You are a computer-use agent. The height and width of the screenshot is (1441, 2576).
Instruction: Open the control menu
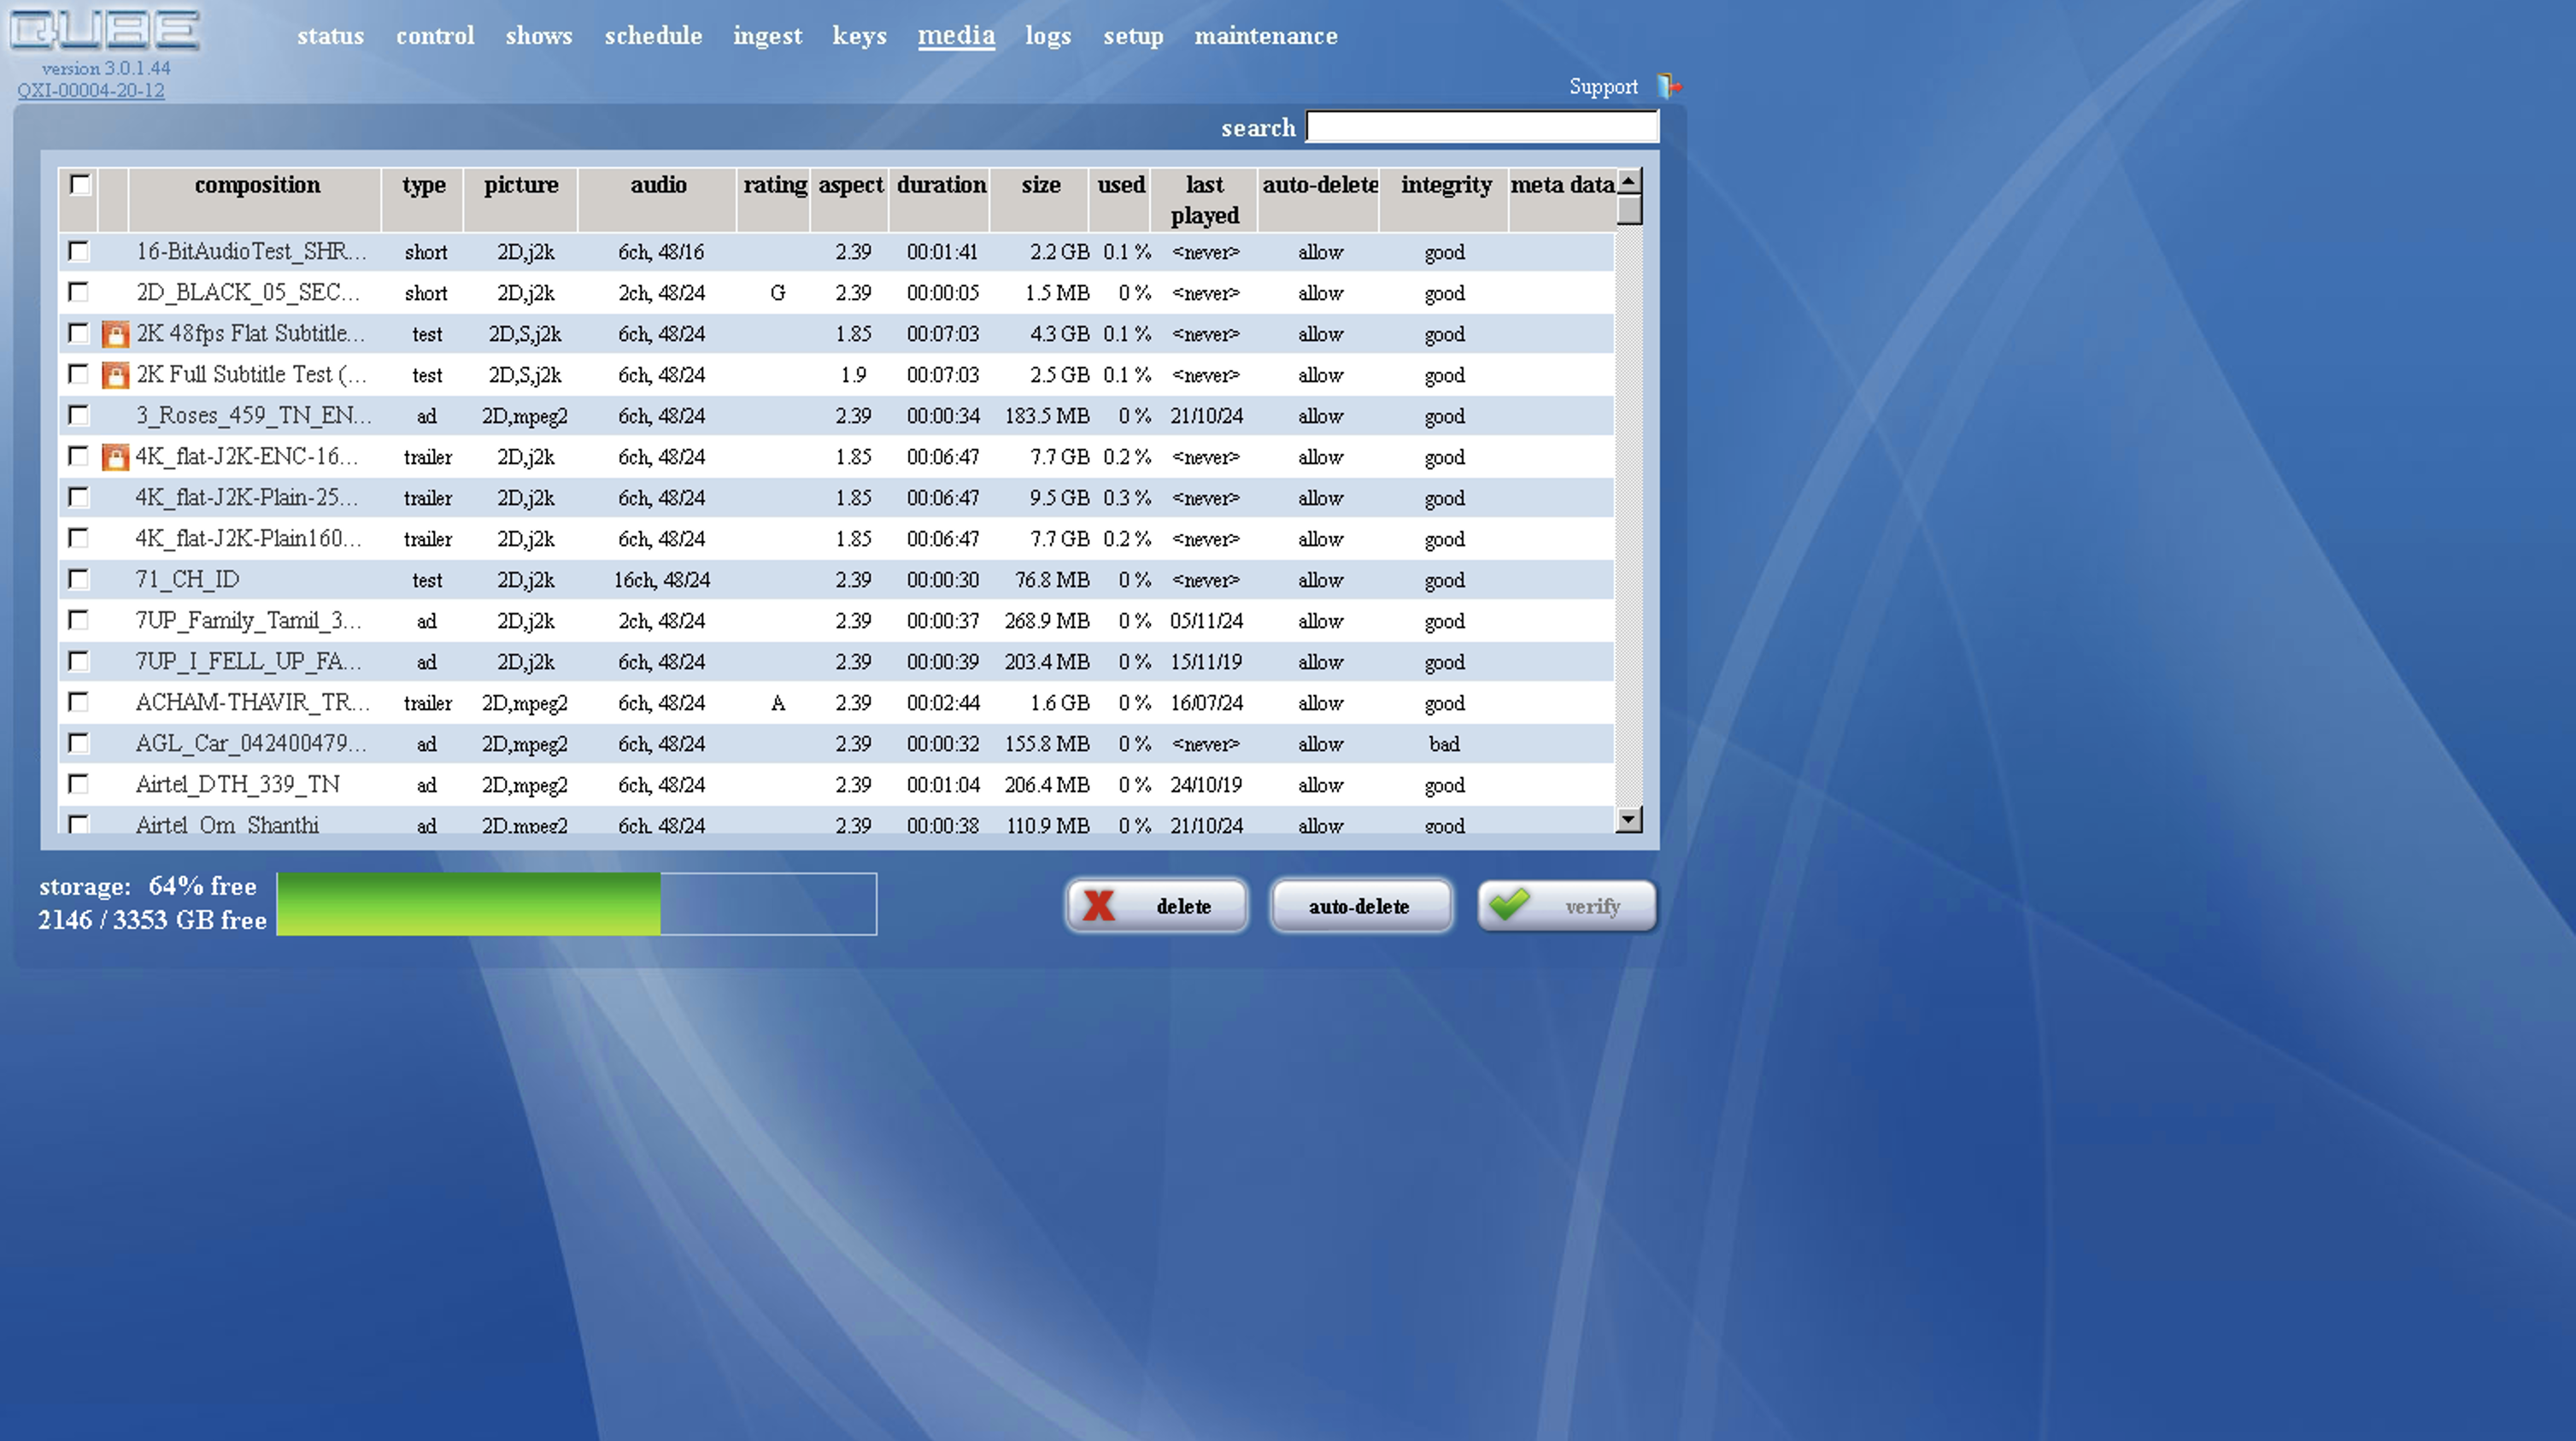(435, 36)
